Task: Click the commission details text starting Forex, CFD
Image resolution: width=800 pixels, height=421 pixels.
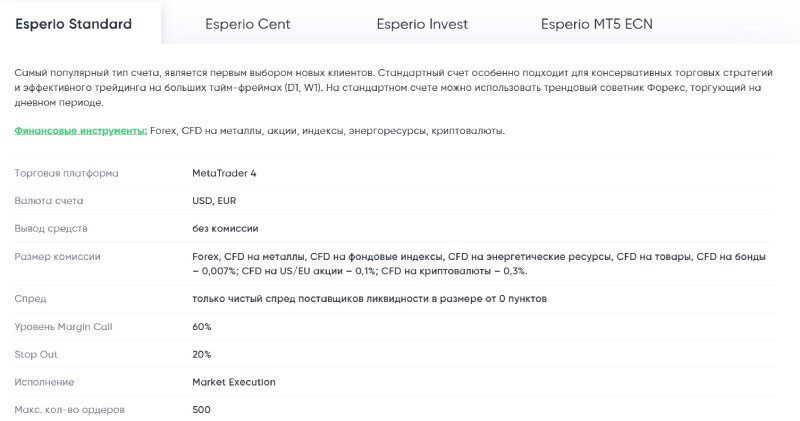Action: pos(479,264)
